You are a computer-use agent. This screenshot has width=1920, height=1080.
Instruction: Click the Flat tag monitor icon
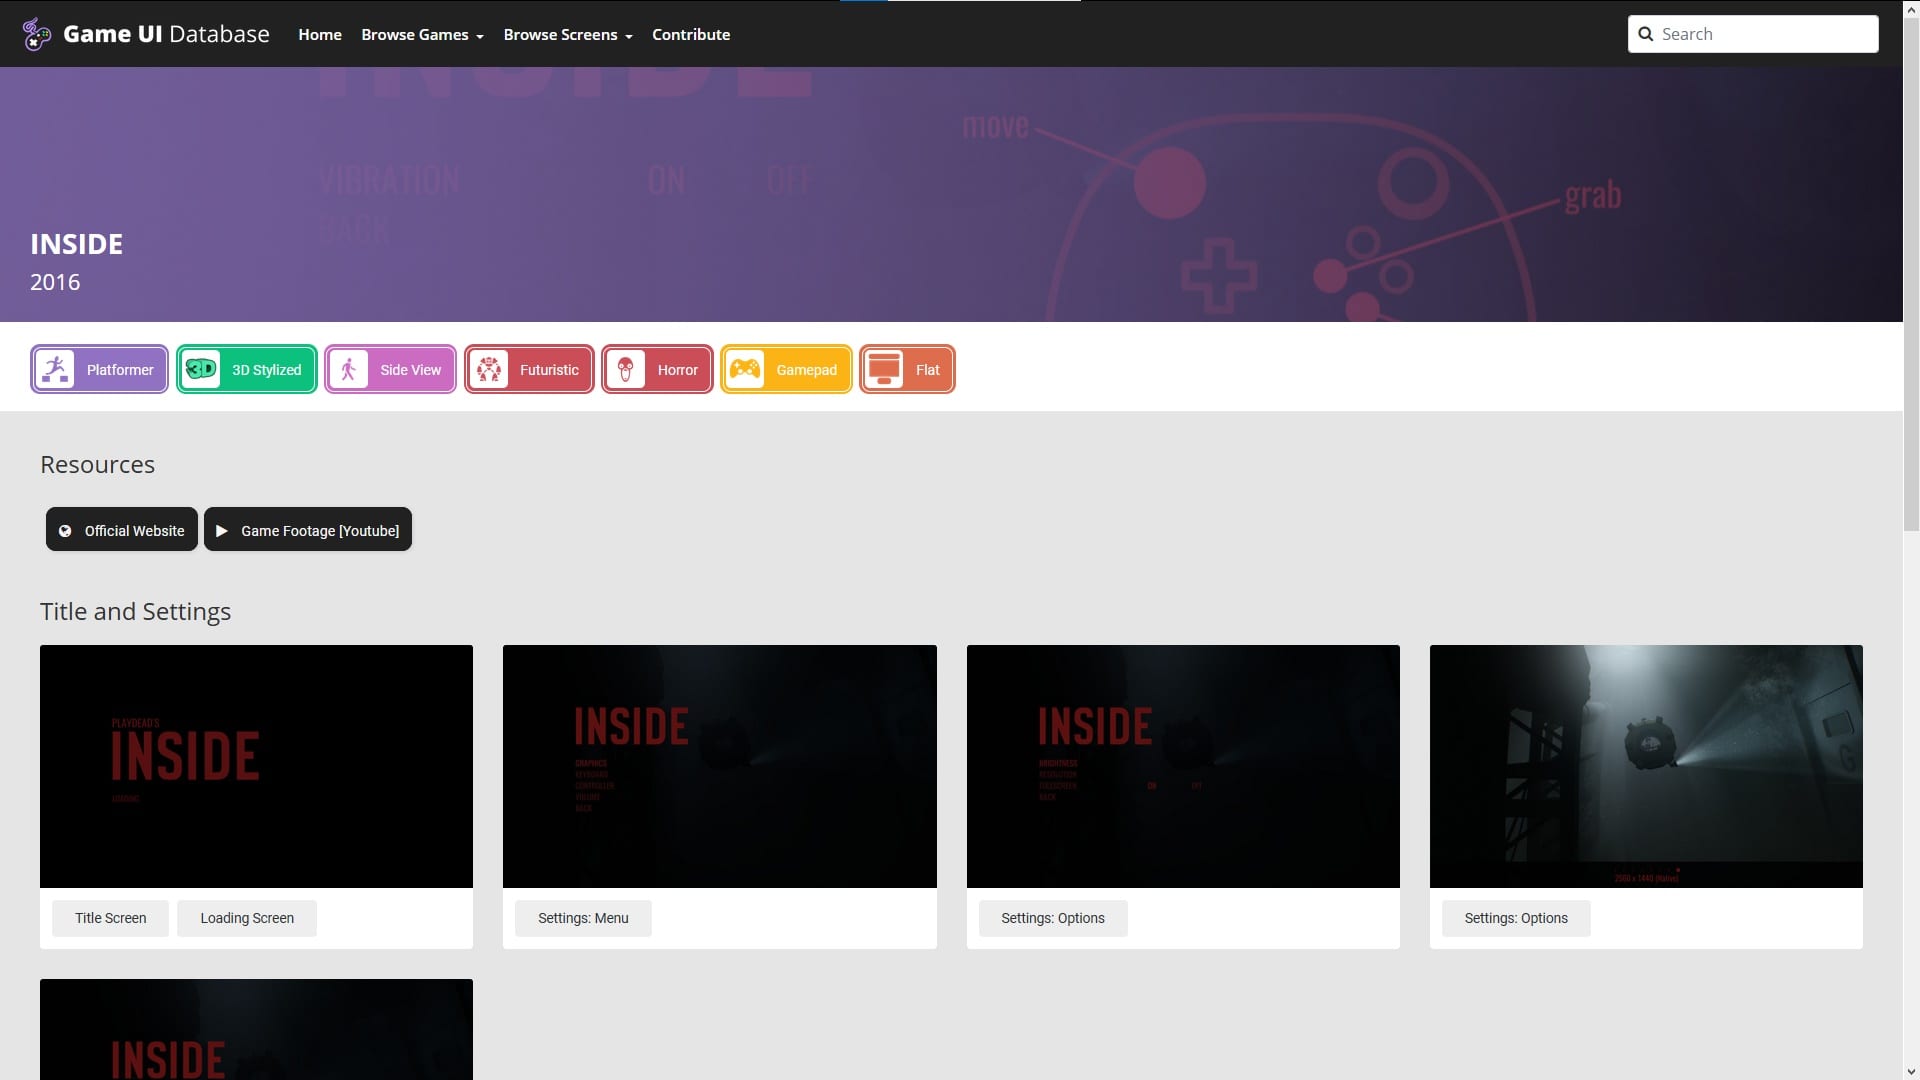click(x=884, y=369)
